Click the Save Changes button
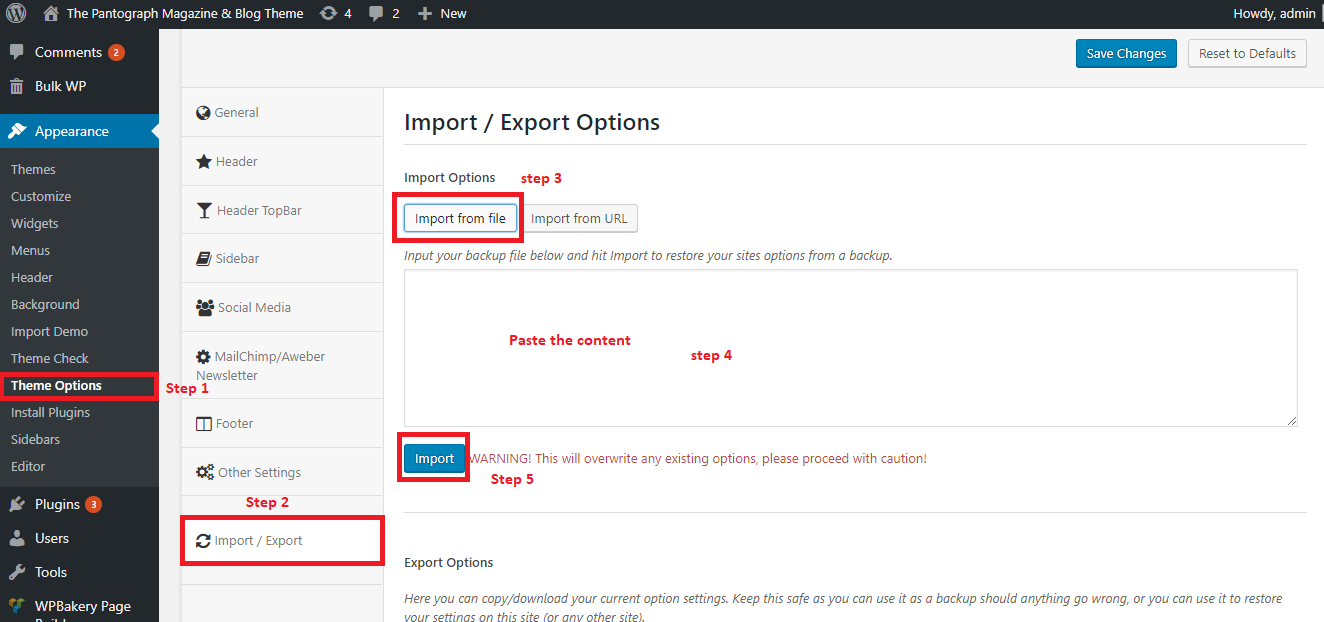This screenshot has width=1324, height=622. pos(1126,54)
